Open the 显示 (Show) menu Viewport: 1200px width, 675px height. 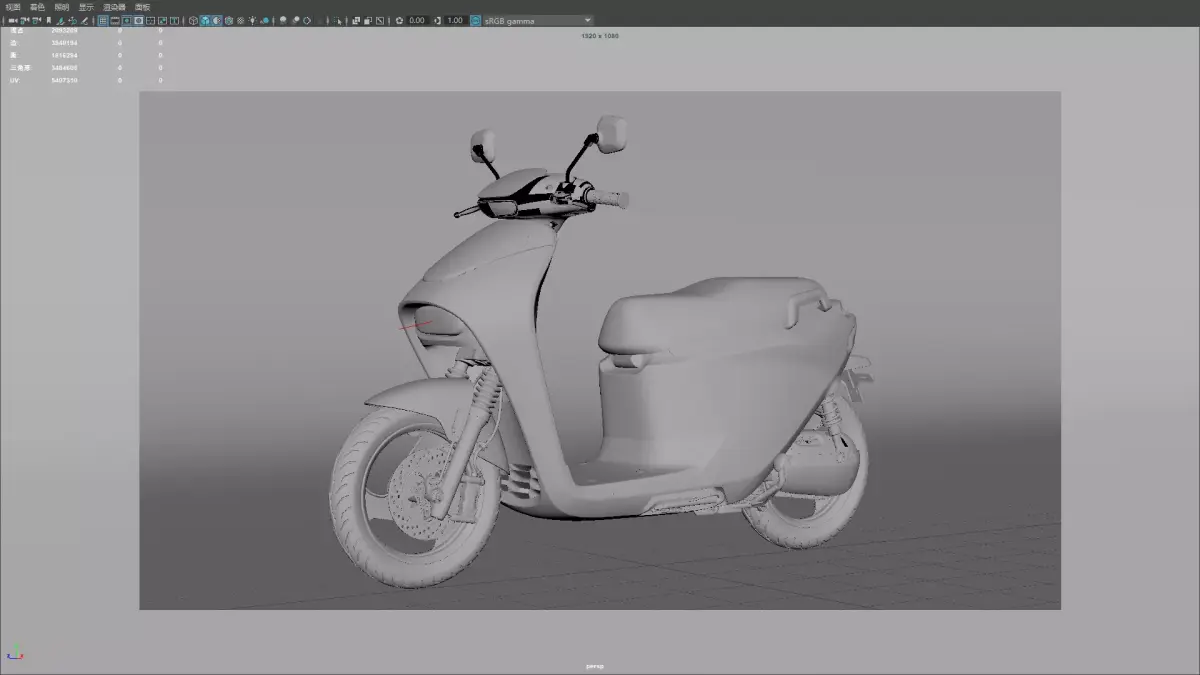pyautogui.click(x=86, y=7)
